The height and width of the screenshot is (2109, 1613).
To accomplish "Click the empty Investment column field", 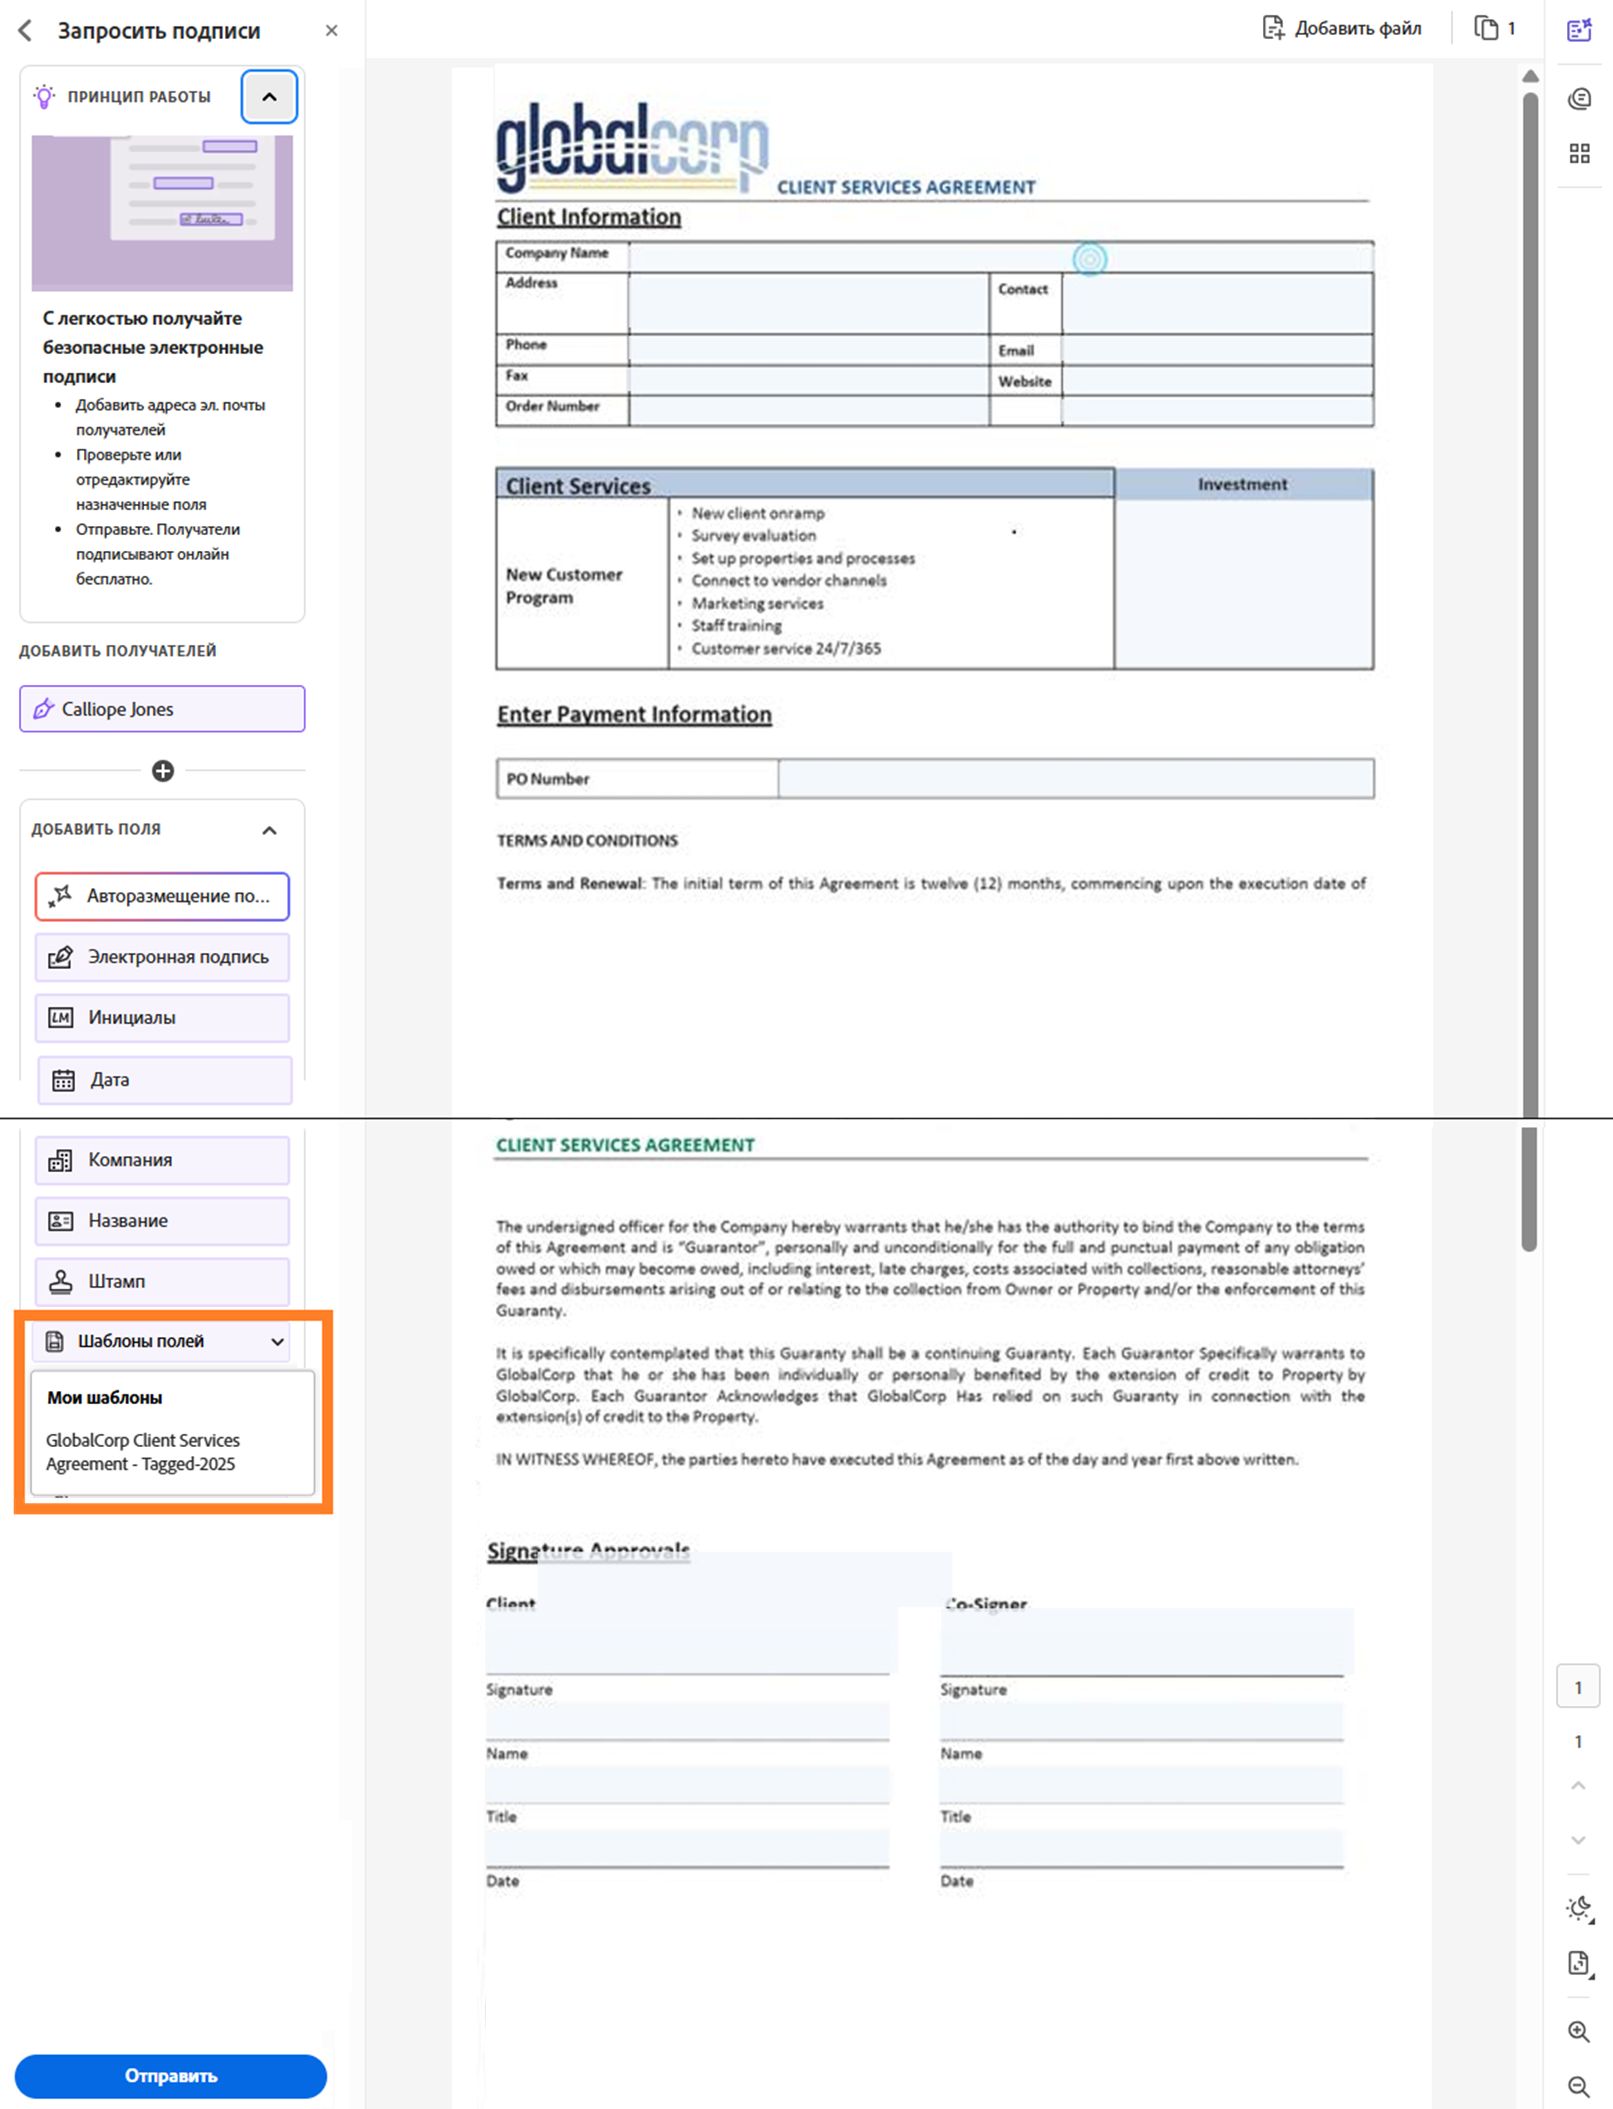I will 1243,583.
